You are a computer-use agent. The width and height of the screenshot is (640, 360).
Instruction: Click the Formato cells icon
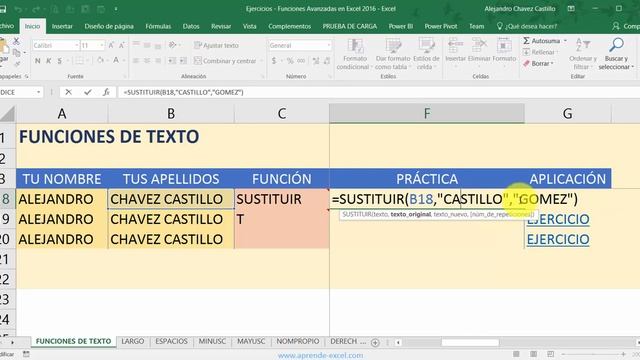click(x=504, y=50)
